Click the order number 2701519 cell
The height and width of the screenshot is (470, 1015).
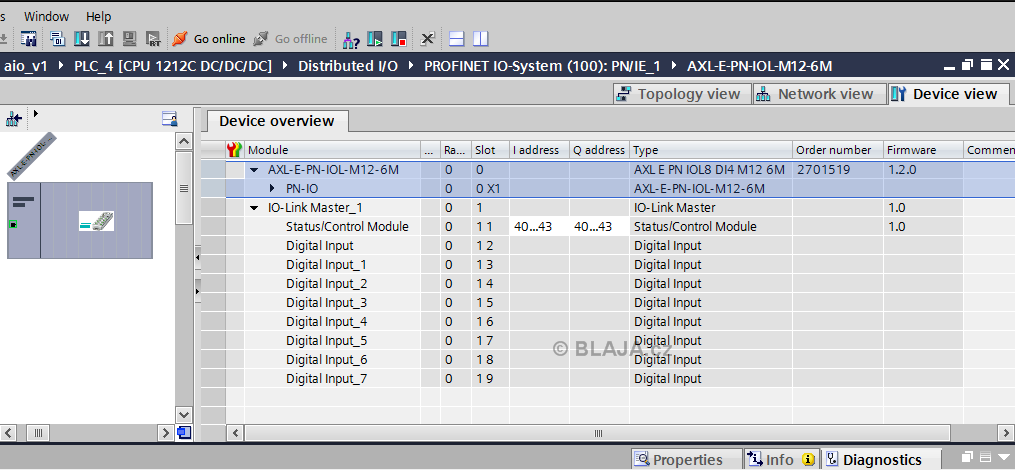[838, 170]
